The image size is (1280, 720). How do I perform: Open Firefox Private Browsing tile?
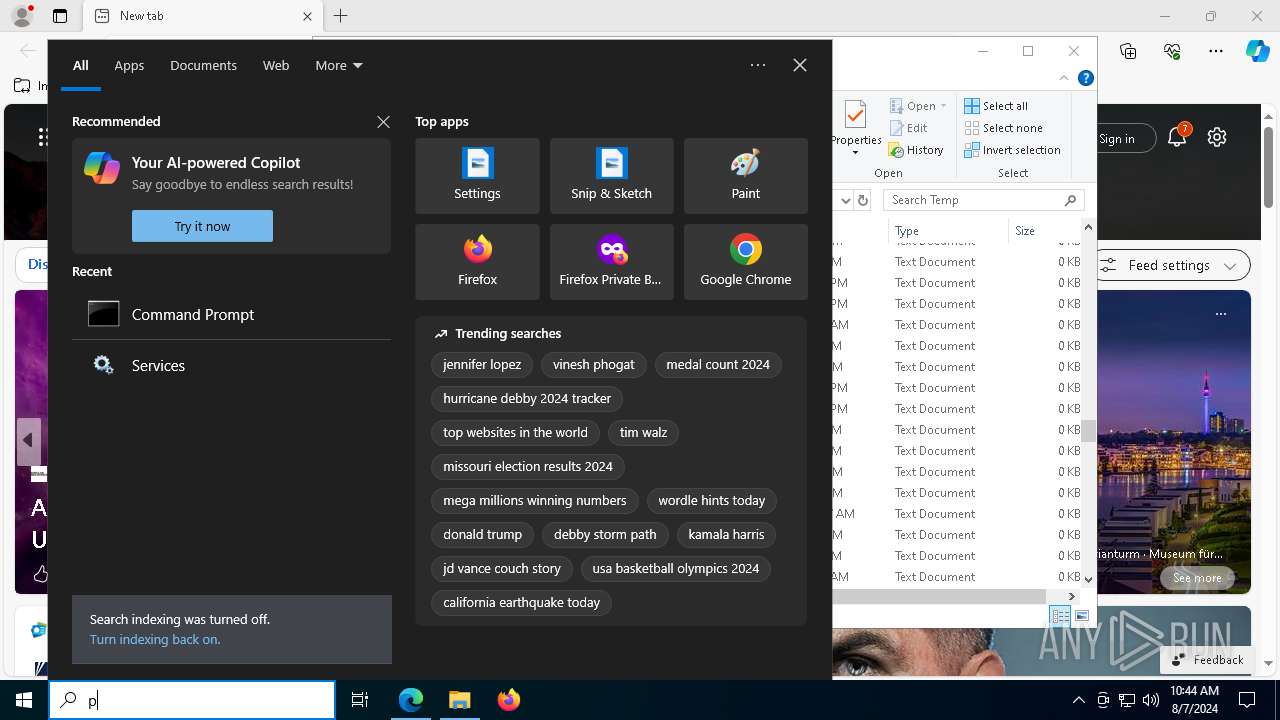(x=611, y=262)
